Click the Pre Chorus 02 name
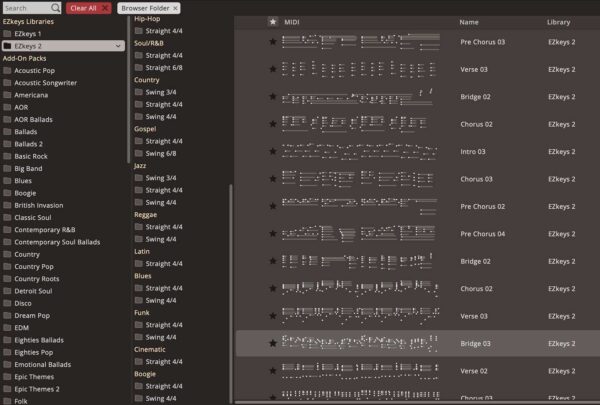Screen dimensions: 600x405 [x=483, y=206]
